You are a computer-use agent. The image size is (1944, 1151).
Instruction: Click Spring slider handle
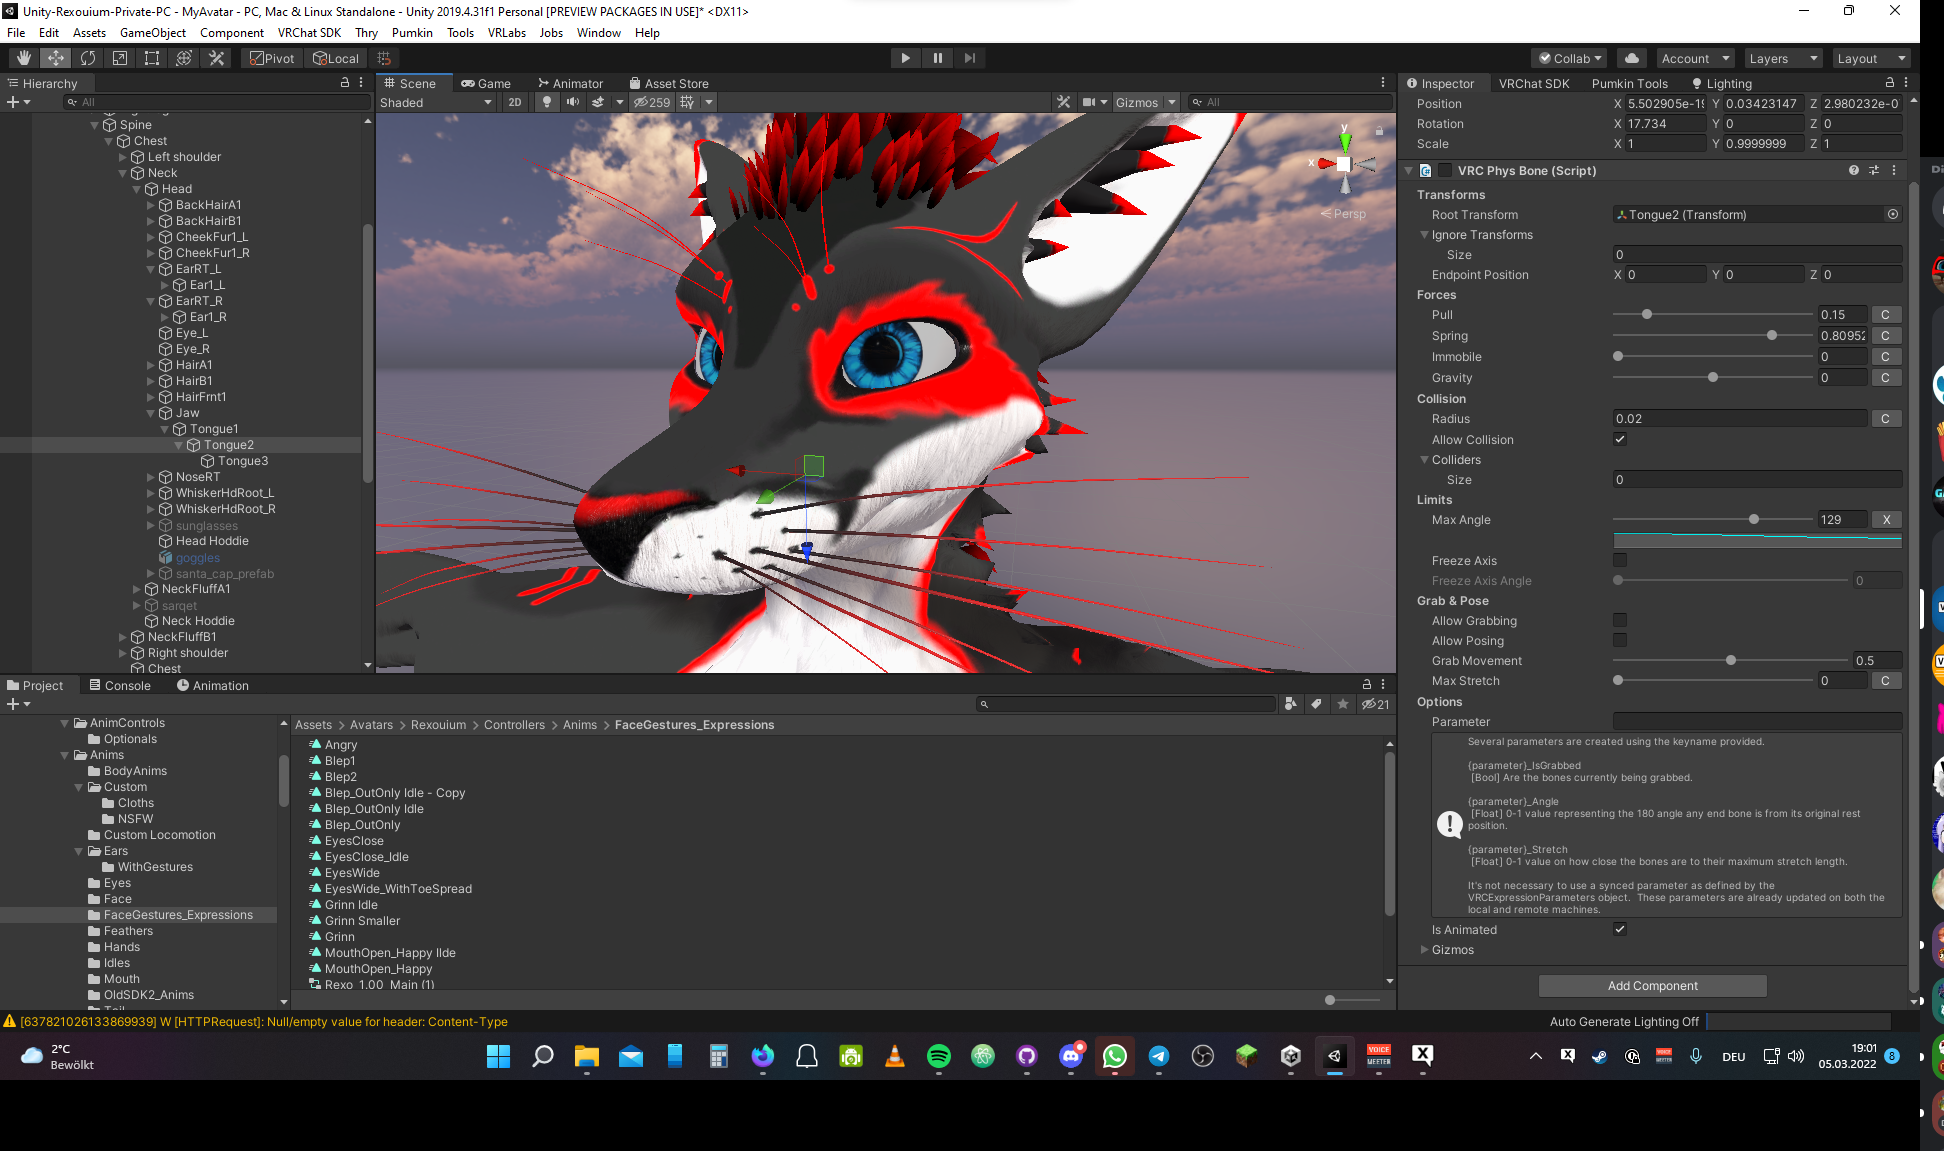1772,336
